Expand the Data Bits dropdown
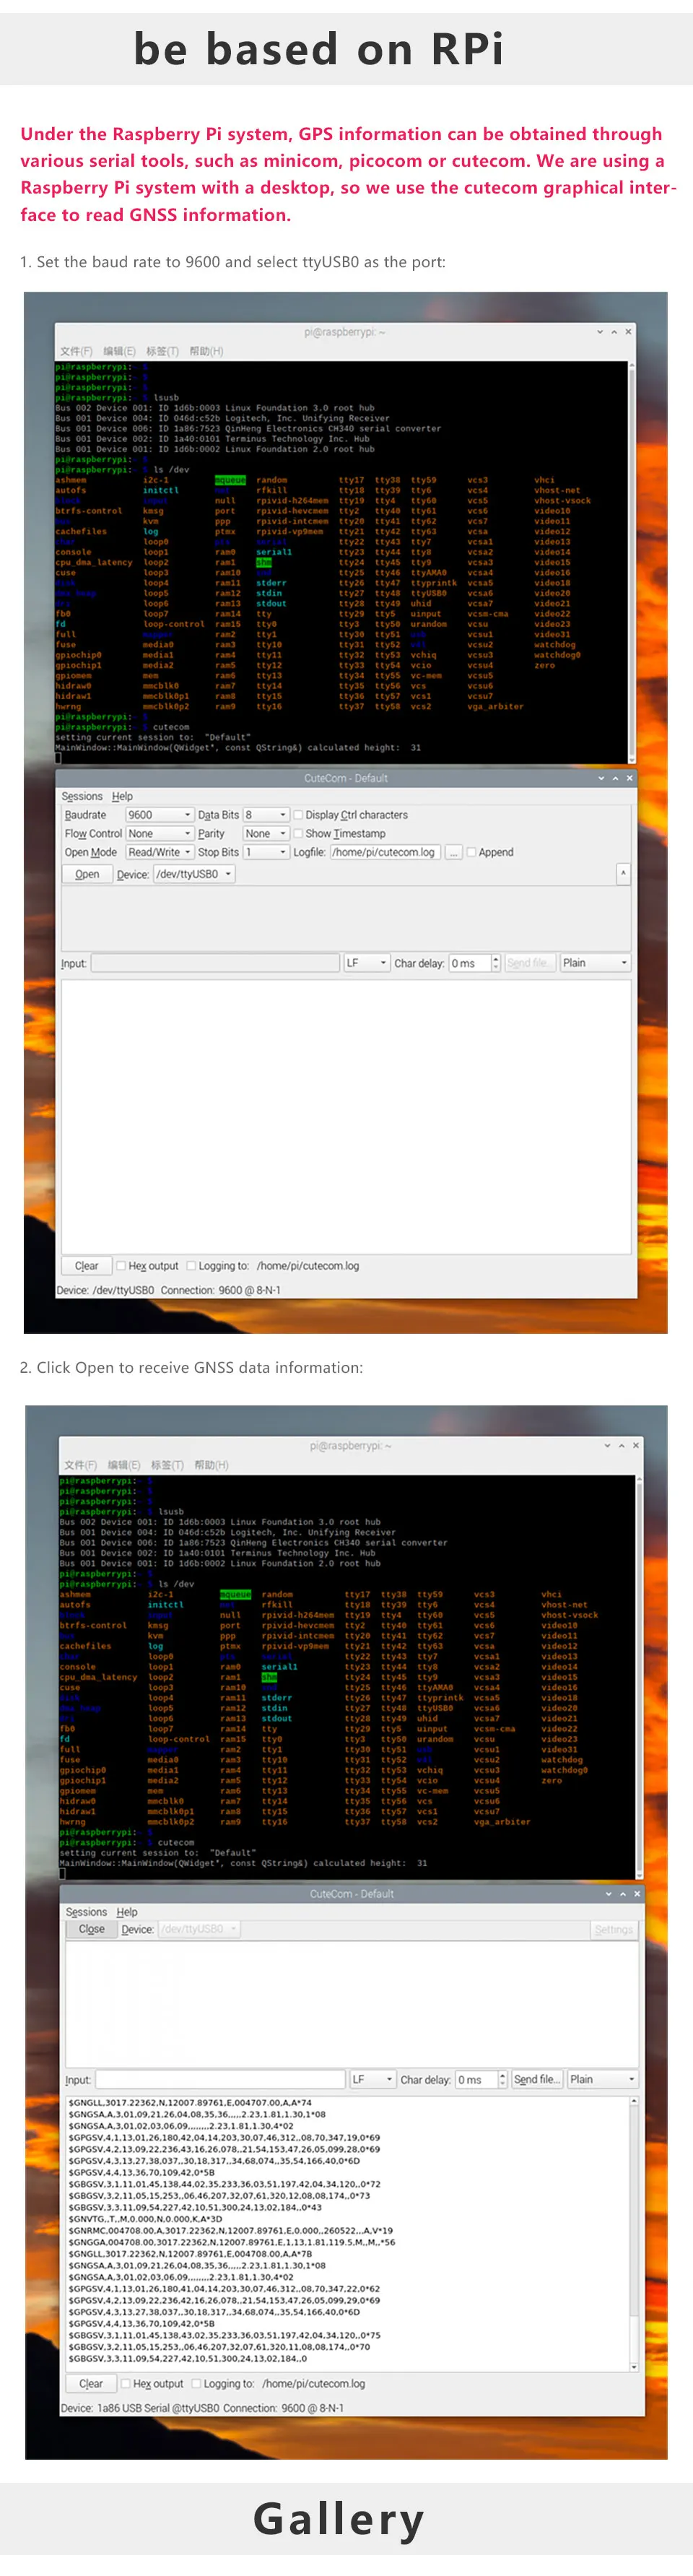This screenshot has width=693, height=2576. coord(266,815)
